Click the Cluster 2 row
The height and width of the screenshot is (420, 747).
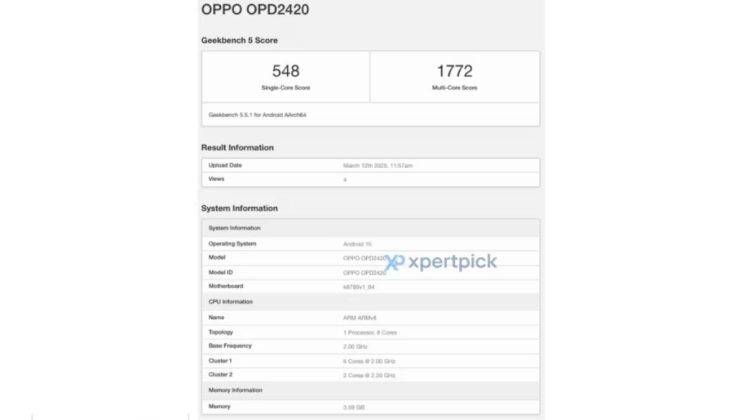coord(370,374)
